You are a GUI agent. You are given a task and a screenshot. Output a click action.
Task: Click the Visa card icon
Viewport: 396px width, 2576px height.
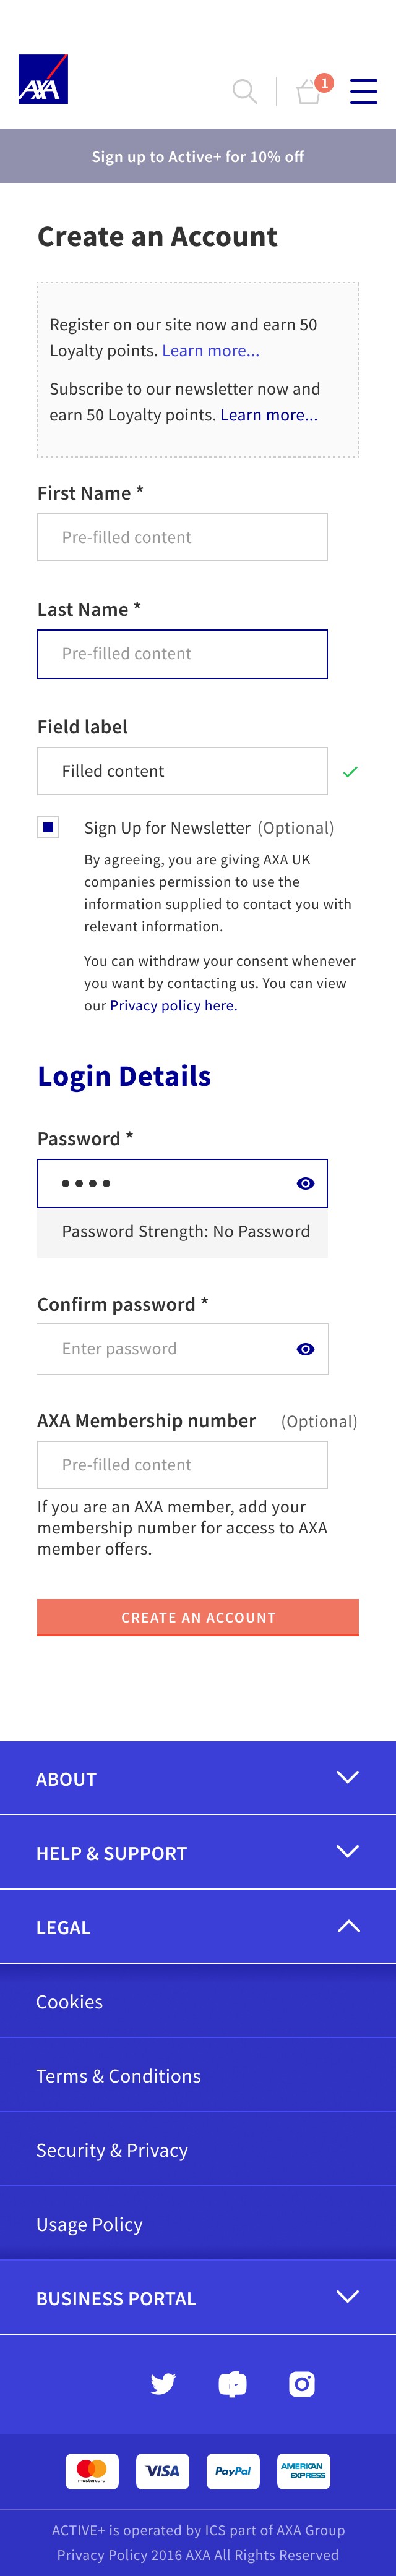click(162, 2471)
